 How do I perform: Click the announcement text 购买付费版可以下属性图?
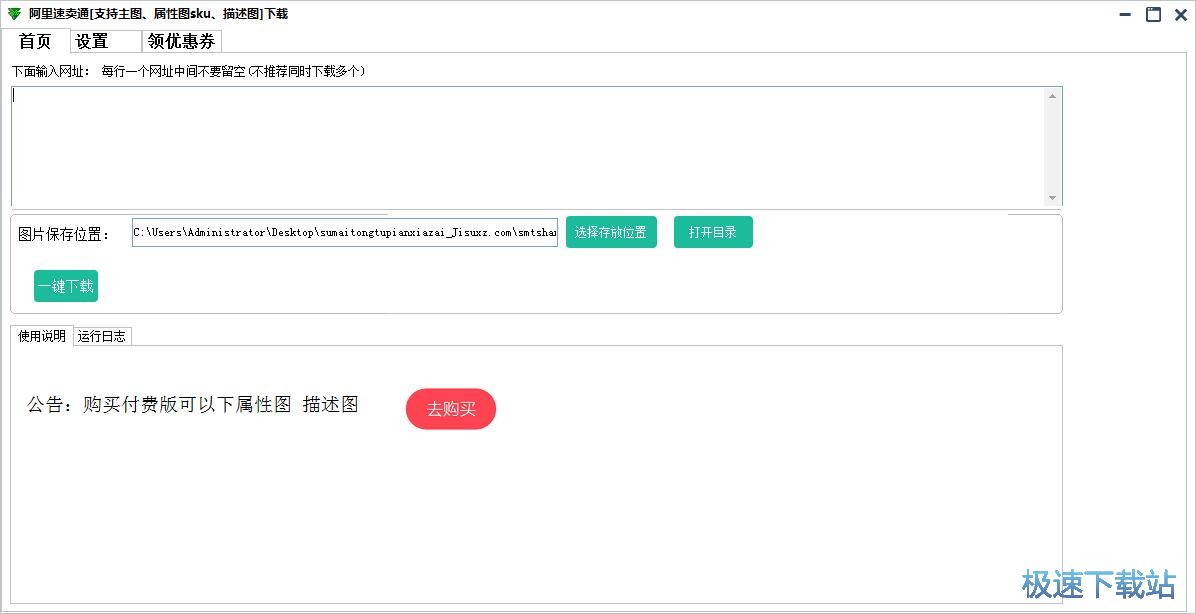188,405
